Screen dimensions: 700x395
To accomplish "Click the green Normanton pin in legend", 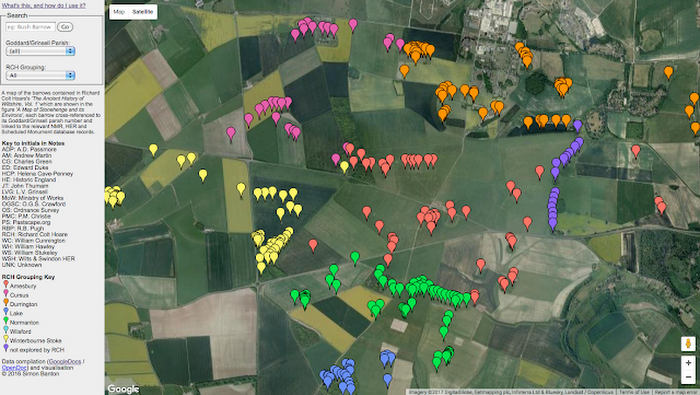I will [6, 320].
